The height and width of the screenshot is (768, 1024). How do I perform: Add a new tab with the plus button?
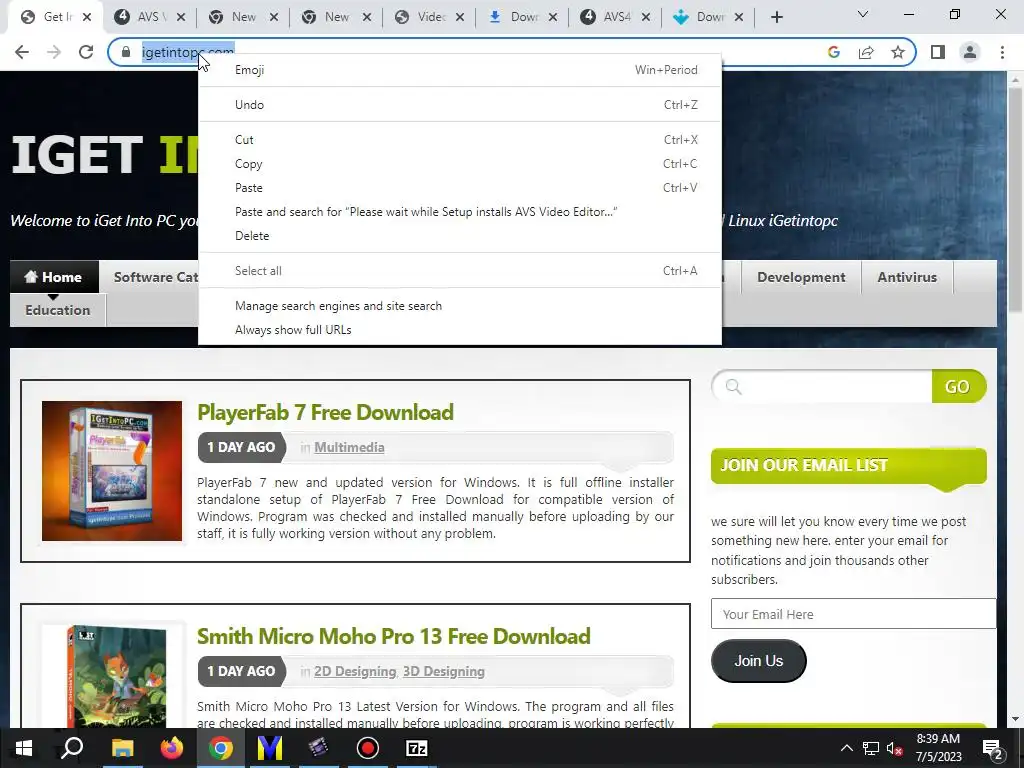(x=776, y=17)
